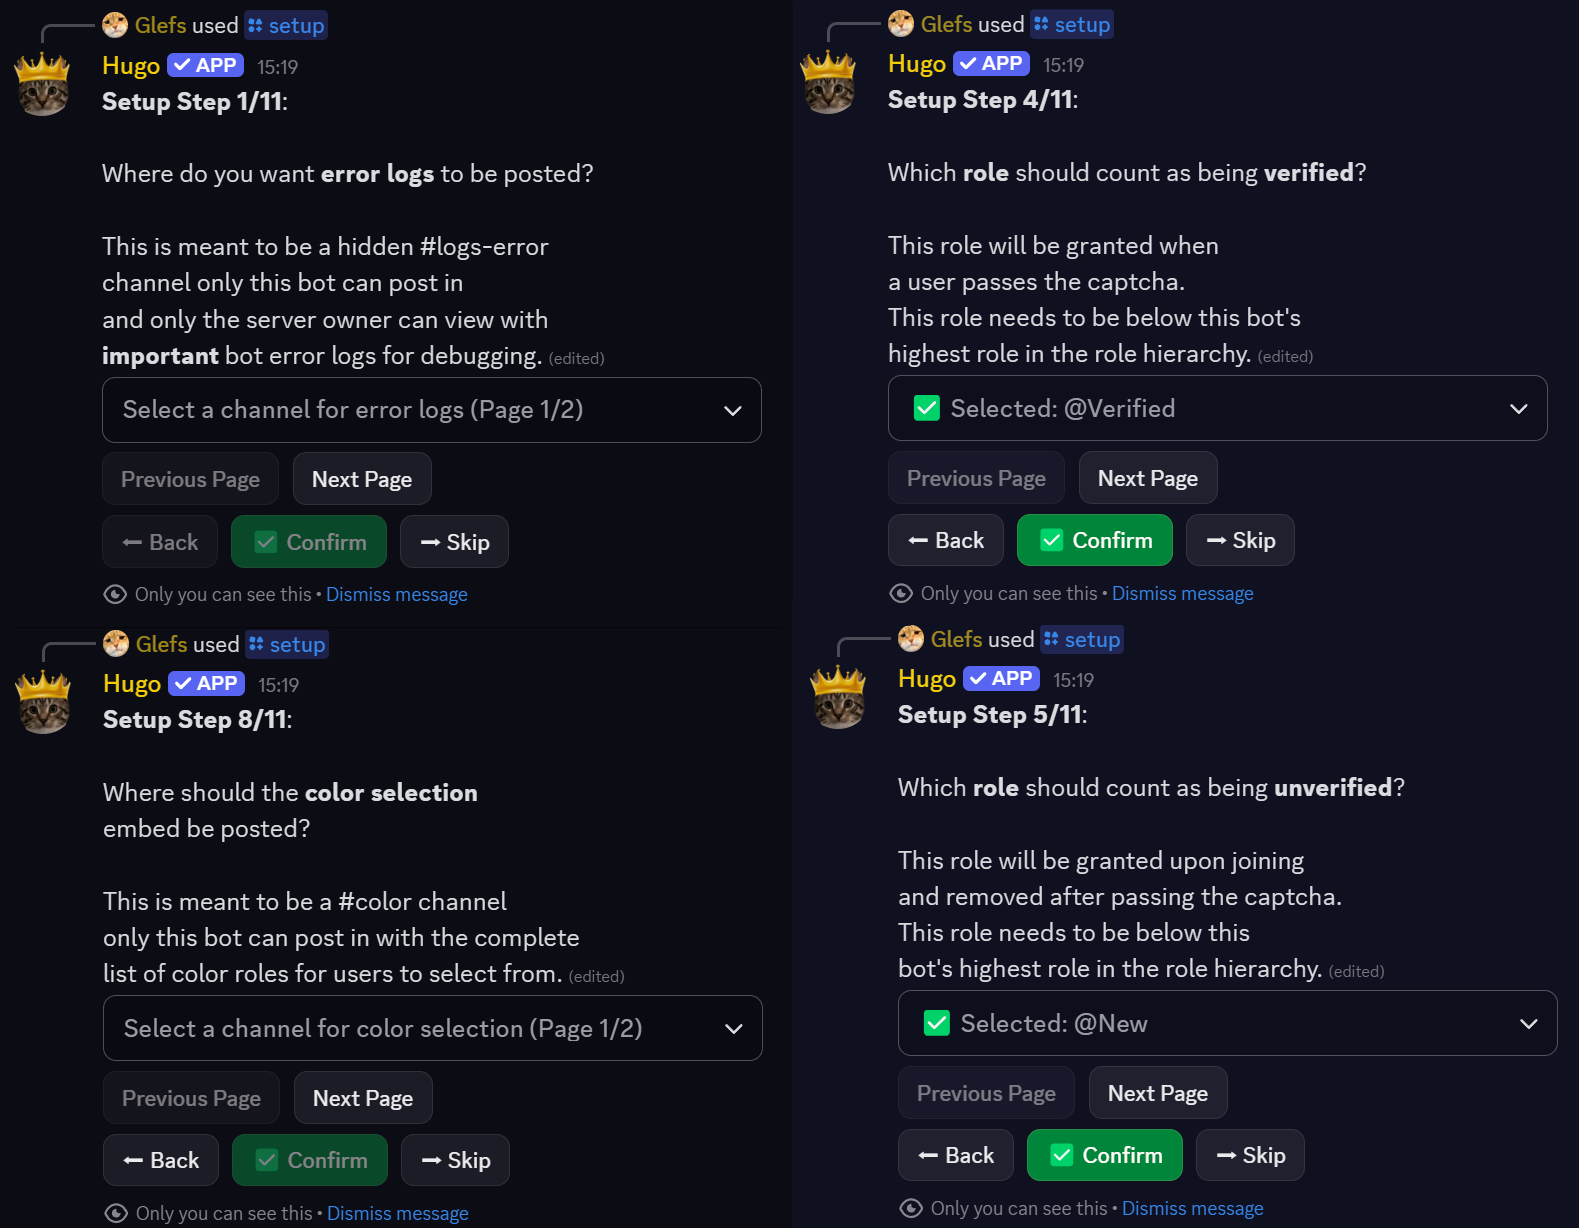Dismiss message under Setup Step 4
Screen dimensions: 1579x1228
point(1182,594)
